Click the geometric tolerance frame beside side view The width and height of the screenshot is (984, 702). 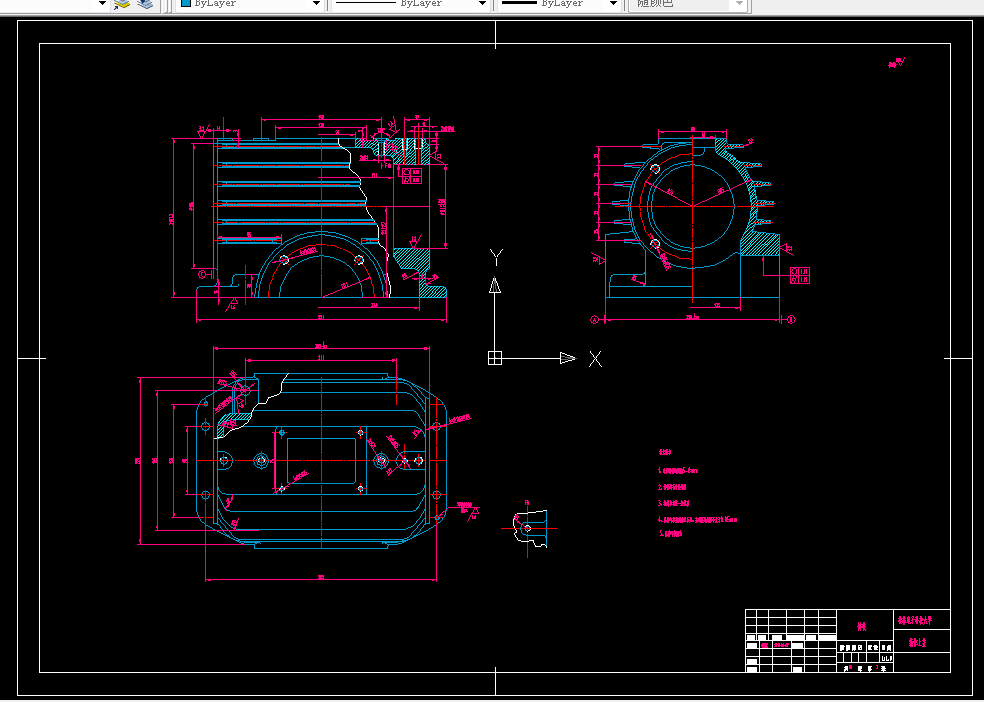(x=800, y=275)
